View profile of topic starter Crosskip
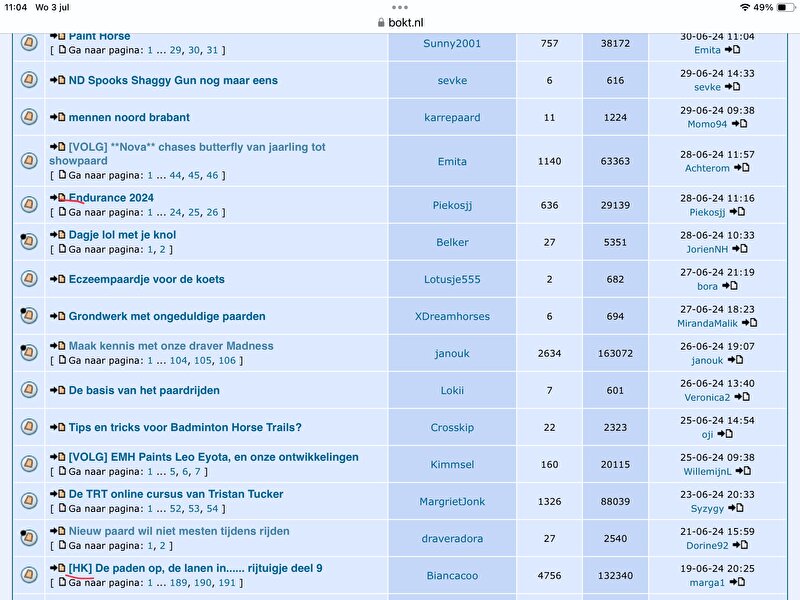Image resolution: width=800 pixels, height=600 pixels. 452,428
